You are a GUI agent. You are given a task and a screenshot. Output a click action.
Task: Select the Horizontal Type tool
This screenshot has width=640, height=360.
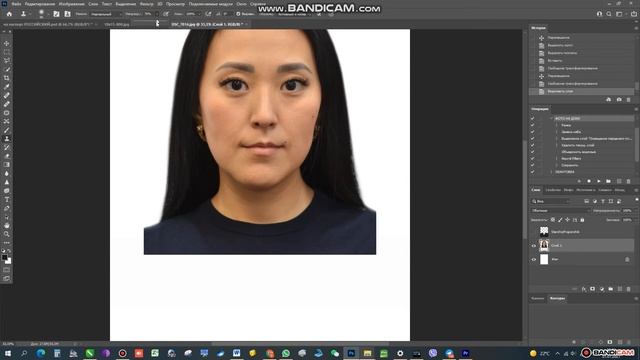pos(7,200)
